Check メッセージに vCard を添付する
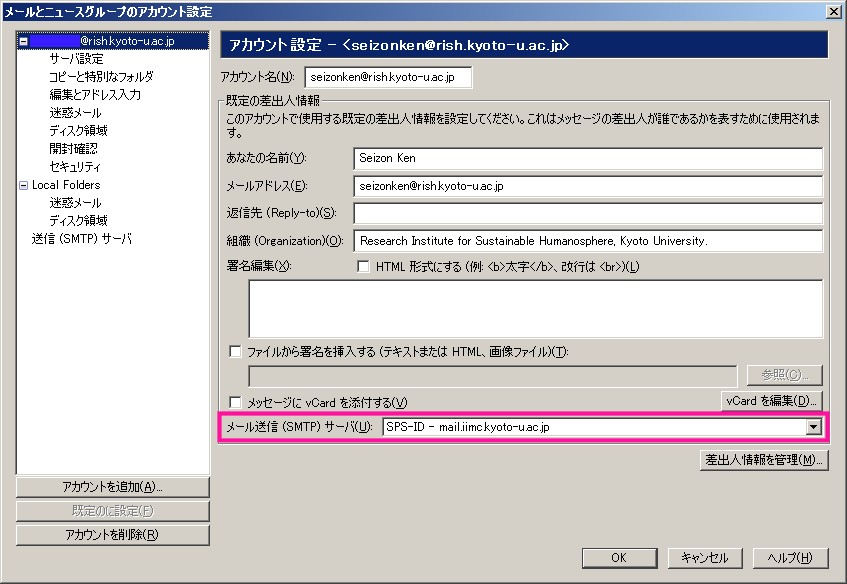Image resolution: width=847 pixels, height=584 pixels. point(236,402)
